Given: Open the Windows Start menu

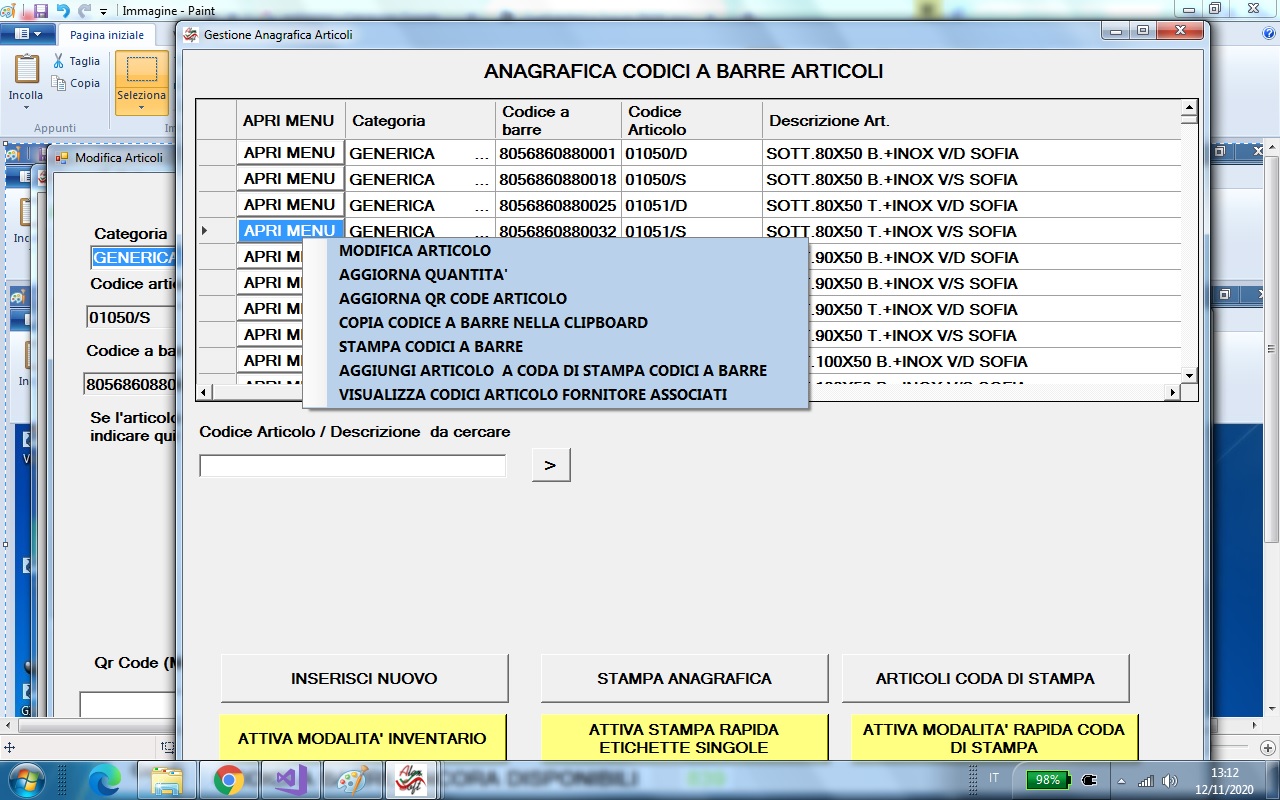Looking at the screenshot, I should (27, 779).
